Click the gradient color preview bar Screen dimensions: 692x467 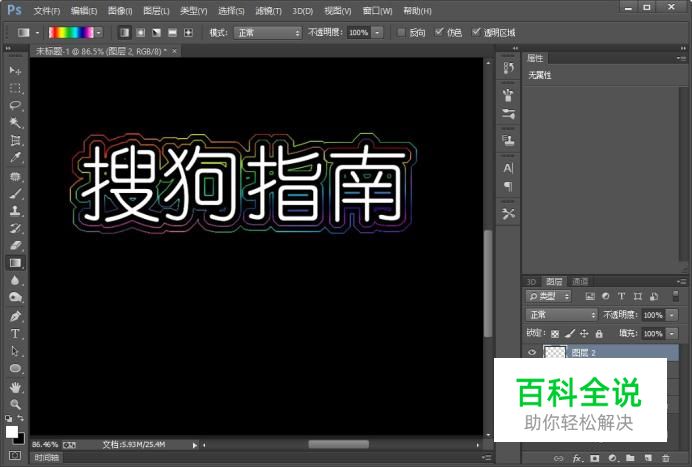coord(71,33)
